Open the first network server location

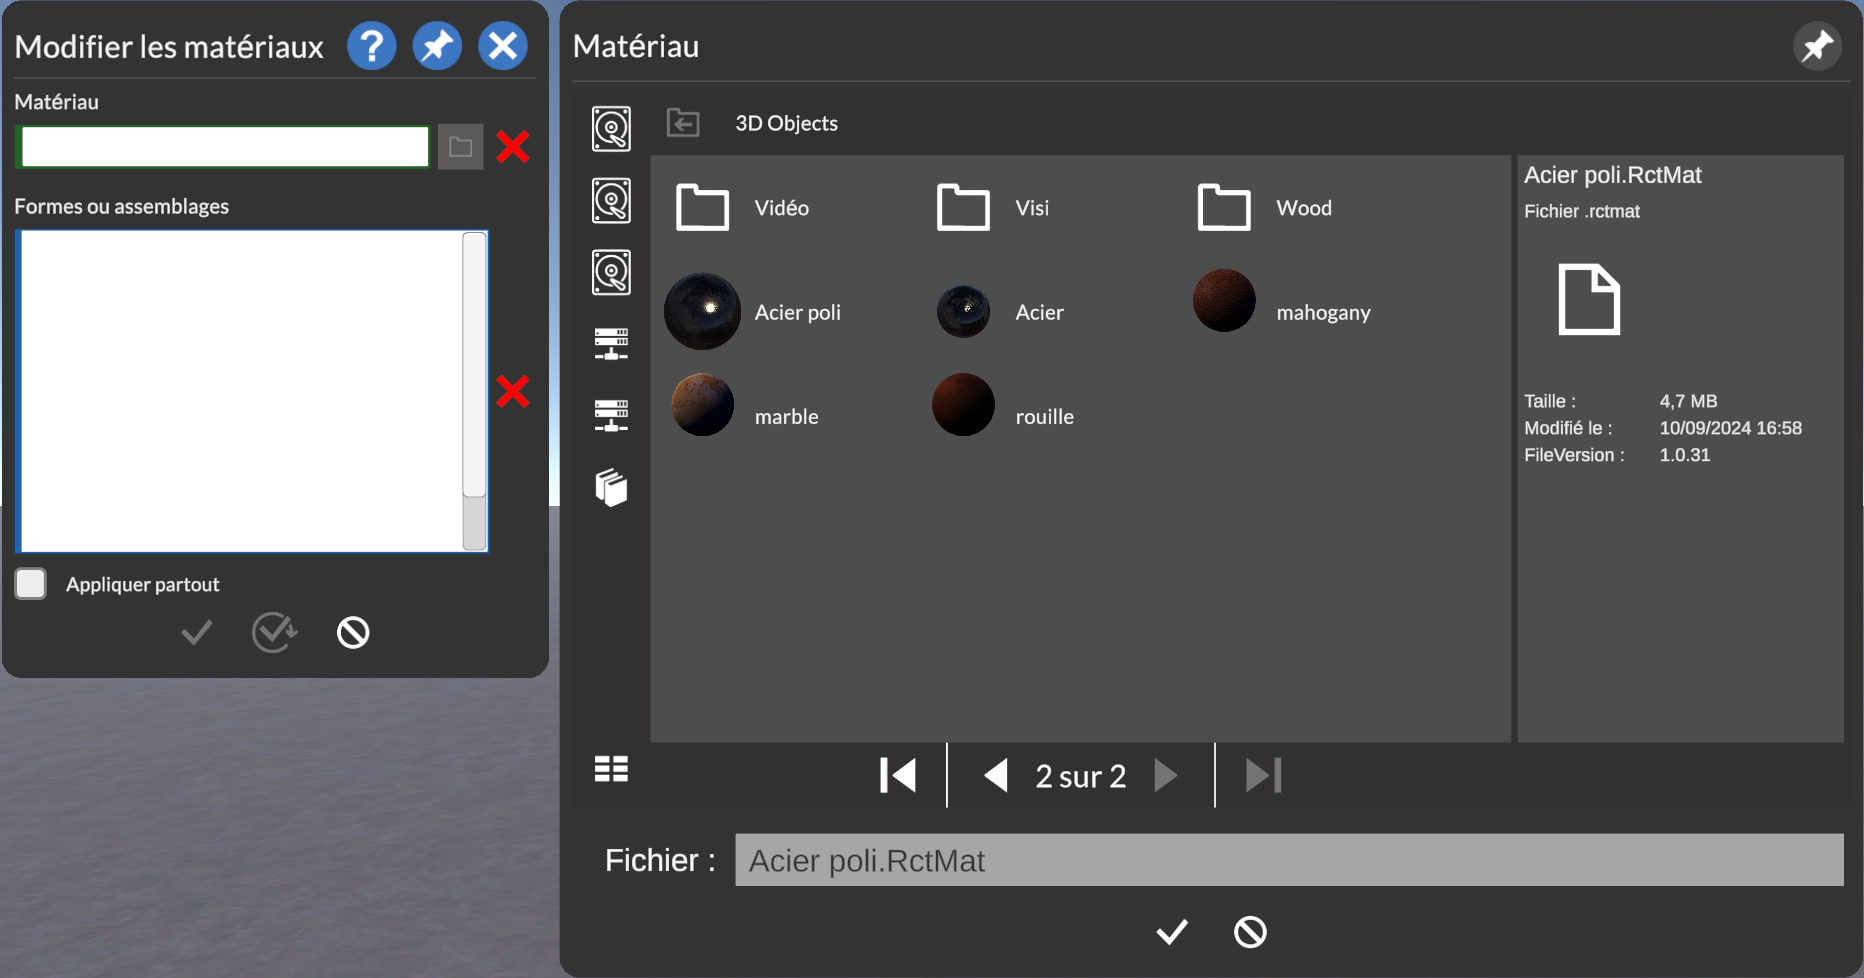(611, 344)
